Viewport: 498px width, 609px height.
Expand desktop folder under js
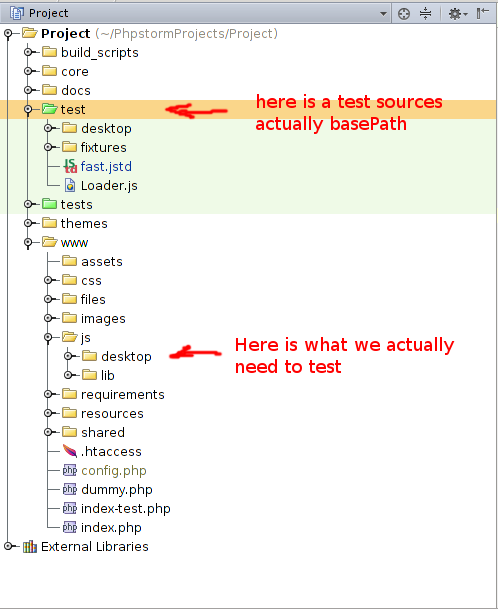tap(68, 356)
